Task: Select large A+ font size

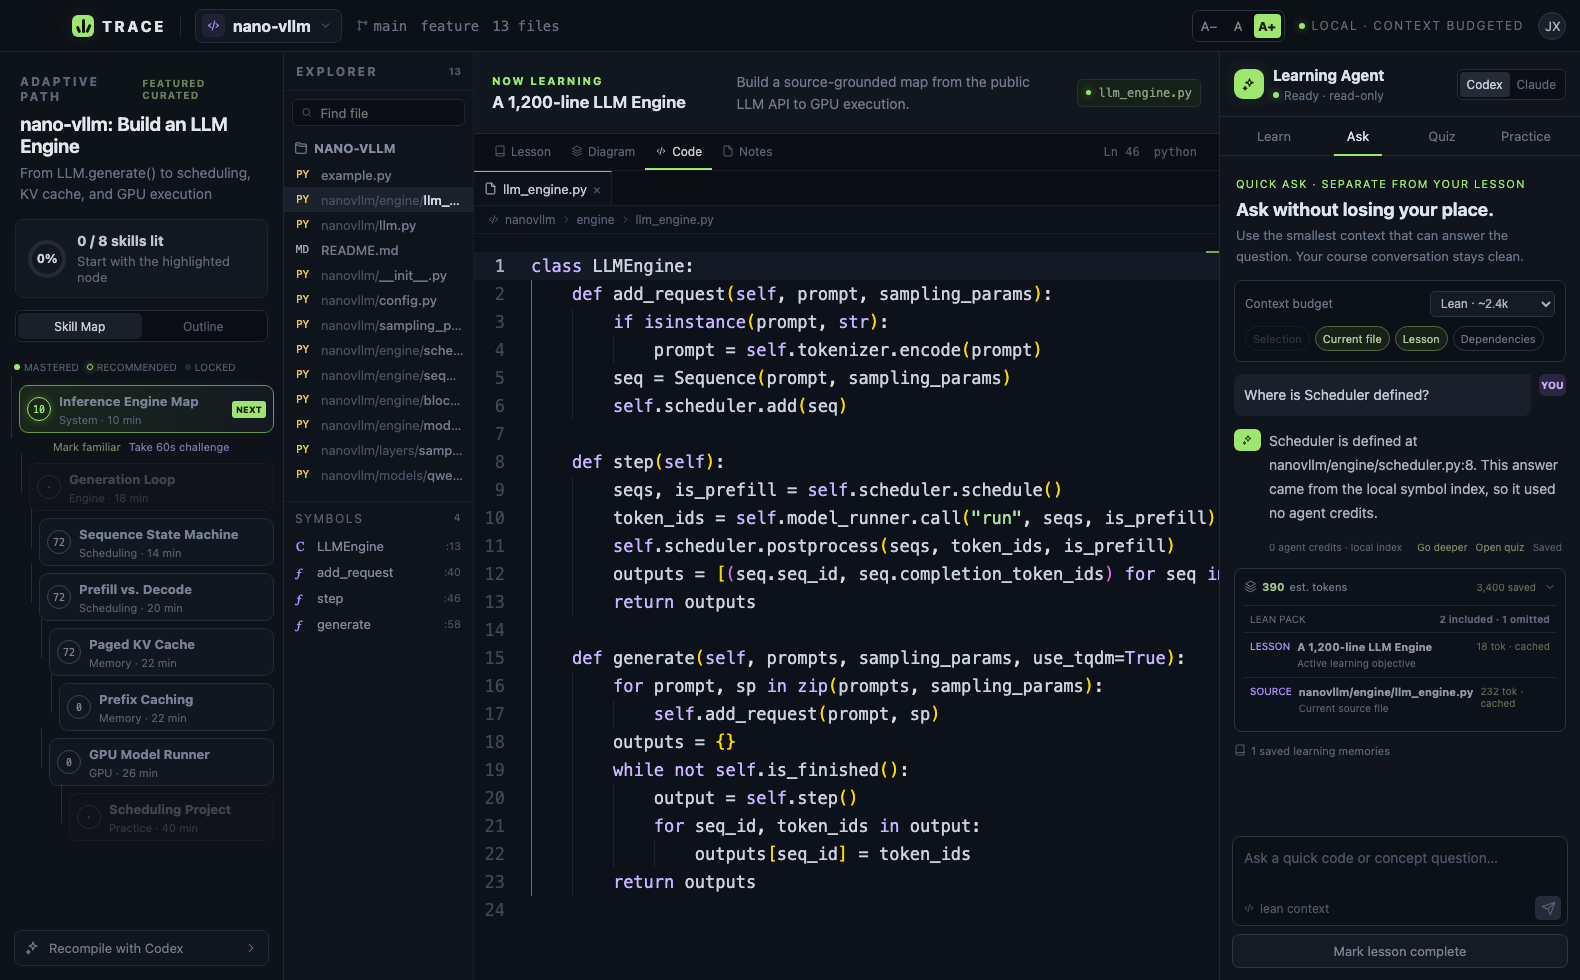Action: point(1267,26)
